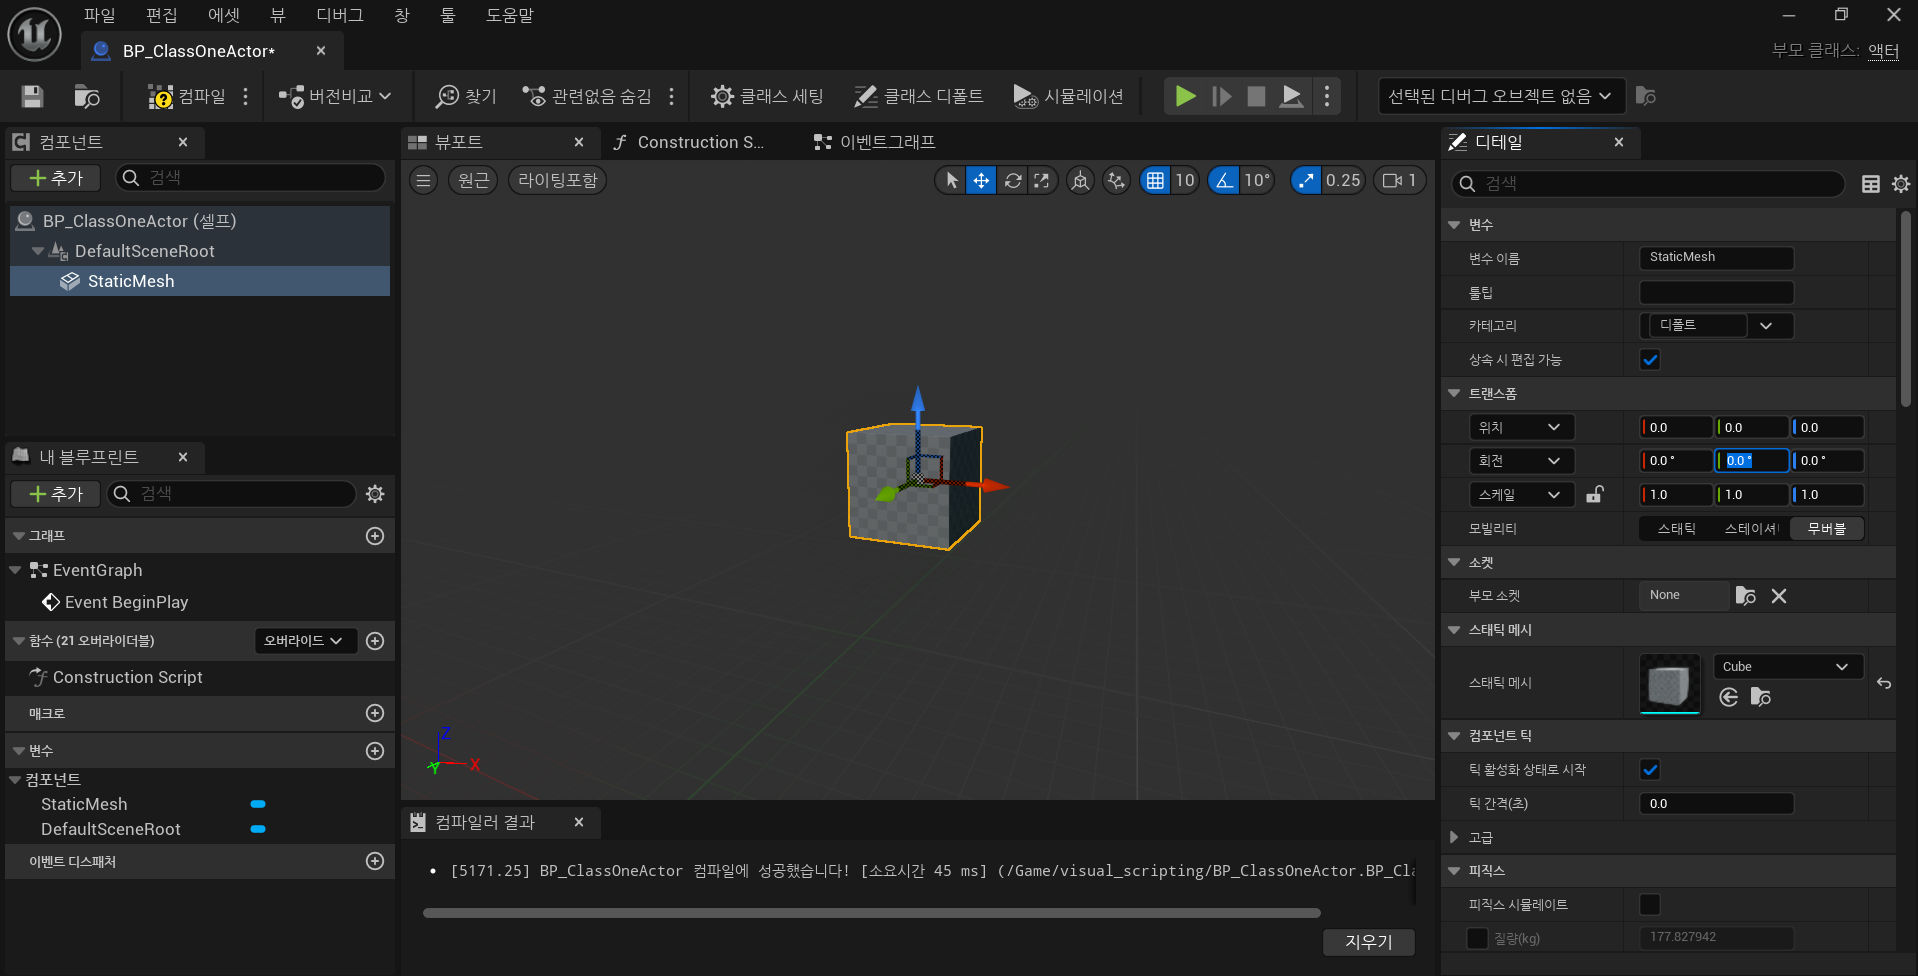Viewport: 1918px width, 976px height.
Task: Select Event BeginPlay in the graph list
Action: coord(126,602)
